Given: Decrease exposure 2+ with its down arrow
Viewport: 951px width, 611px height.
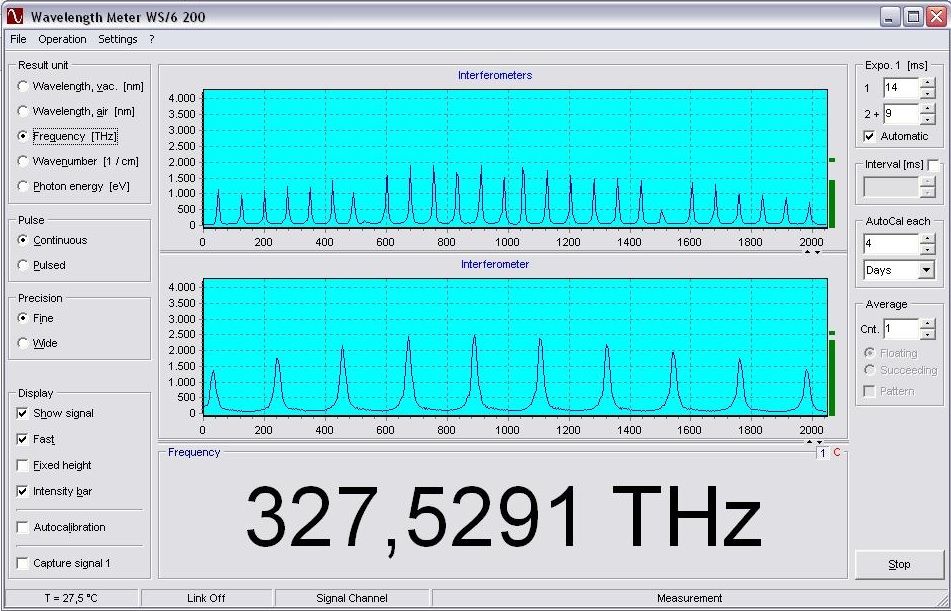Looking at the screenshot, I should 927,119.
